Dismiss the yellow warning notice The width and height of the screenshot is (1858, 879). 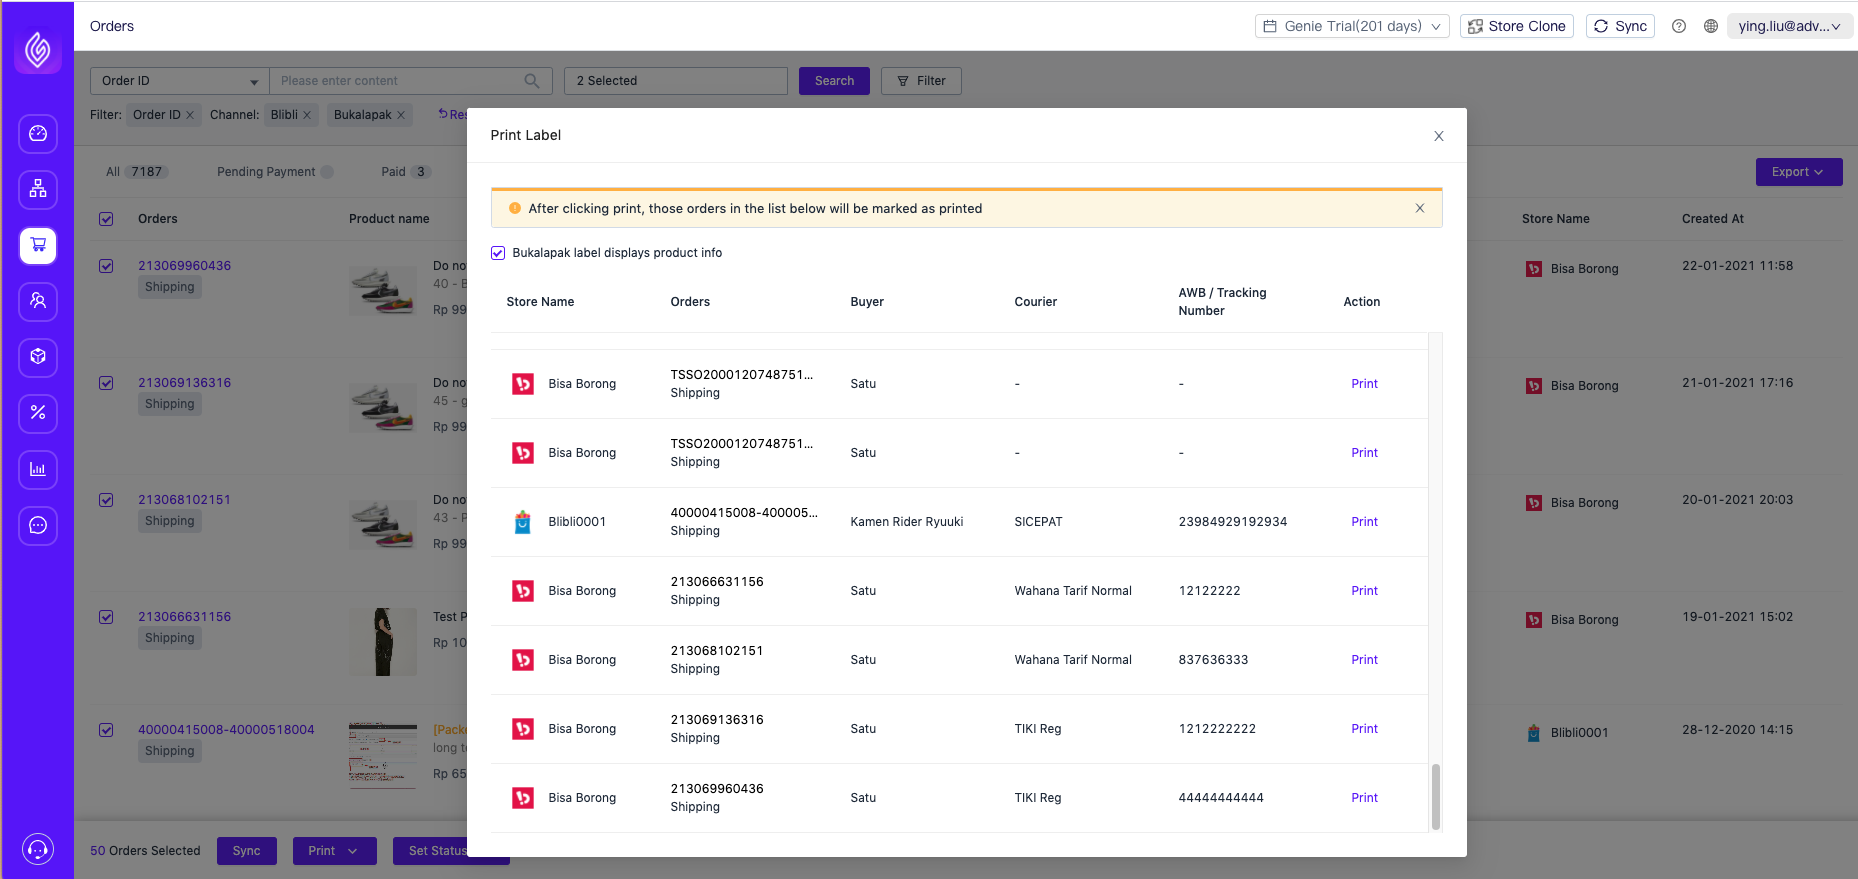coord(1419,208)
